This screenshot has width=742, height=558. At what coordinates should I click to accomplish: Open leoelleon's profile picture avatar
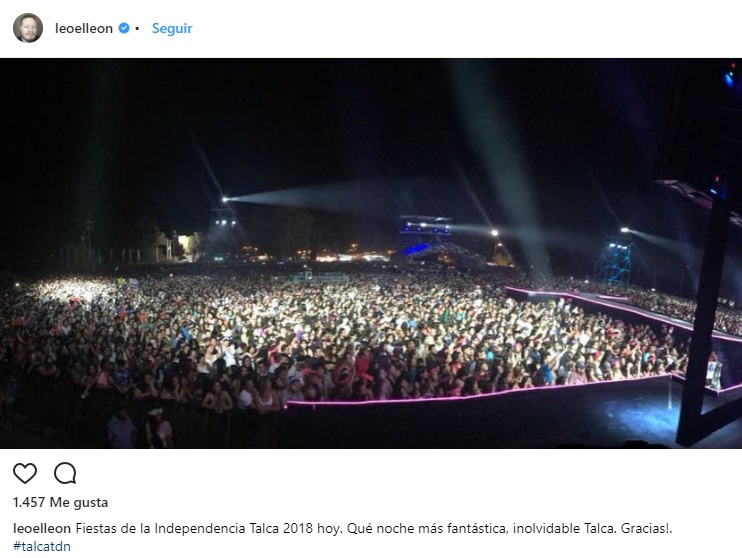click(x=27, y=28)
